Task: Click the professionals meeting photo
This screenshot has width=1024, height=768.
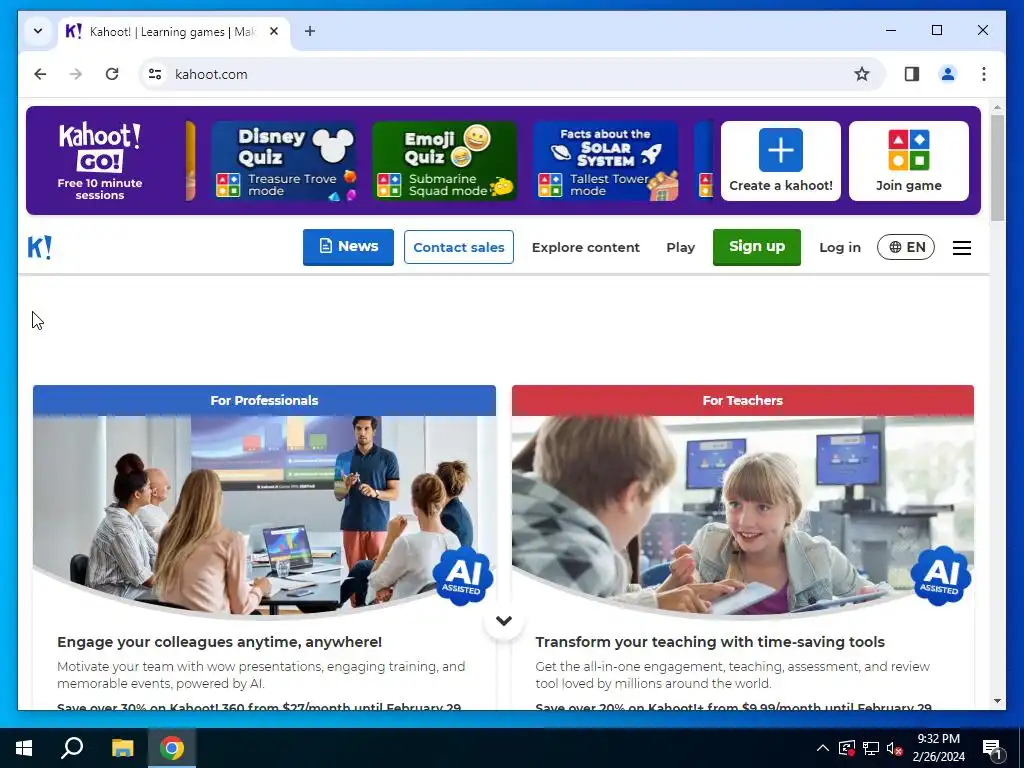Action: pyautogui.click(x=264, y=515)
